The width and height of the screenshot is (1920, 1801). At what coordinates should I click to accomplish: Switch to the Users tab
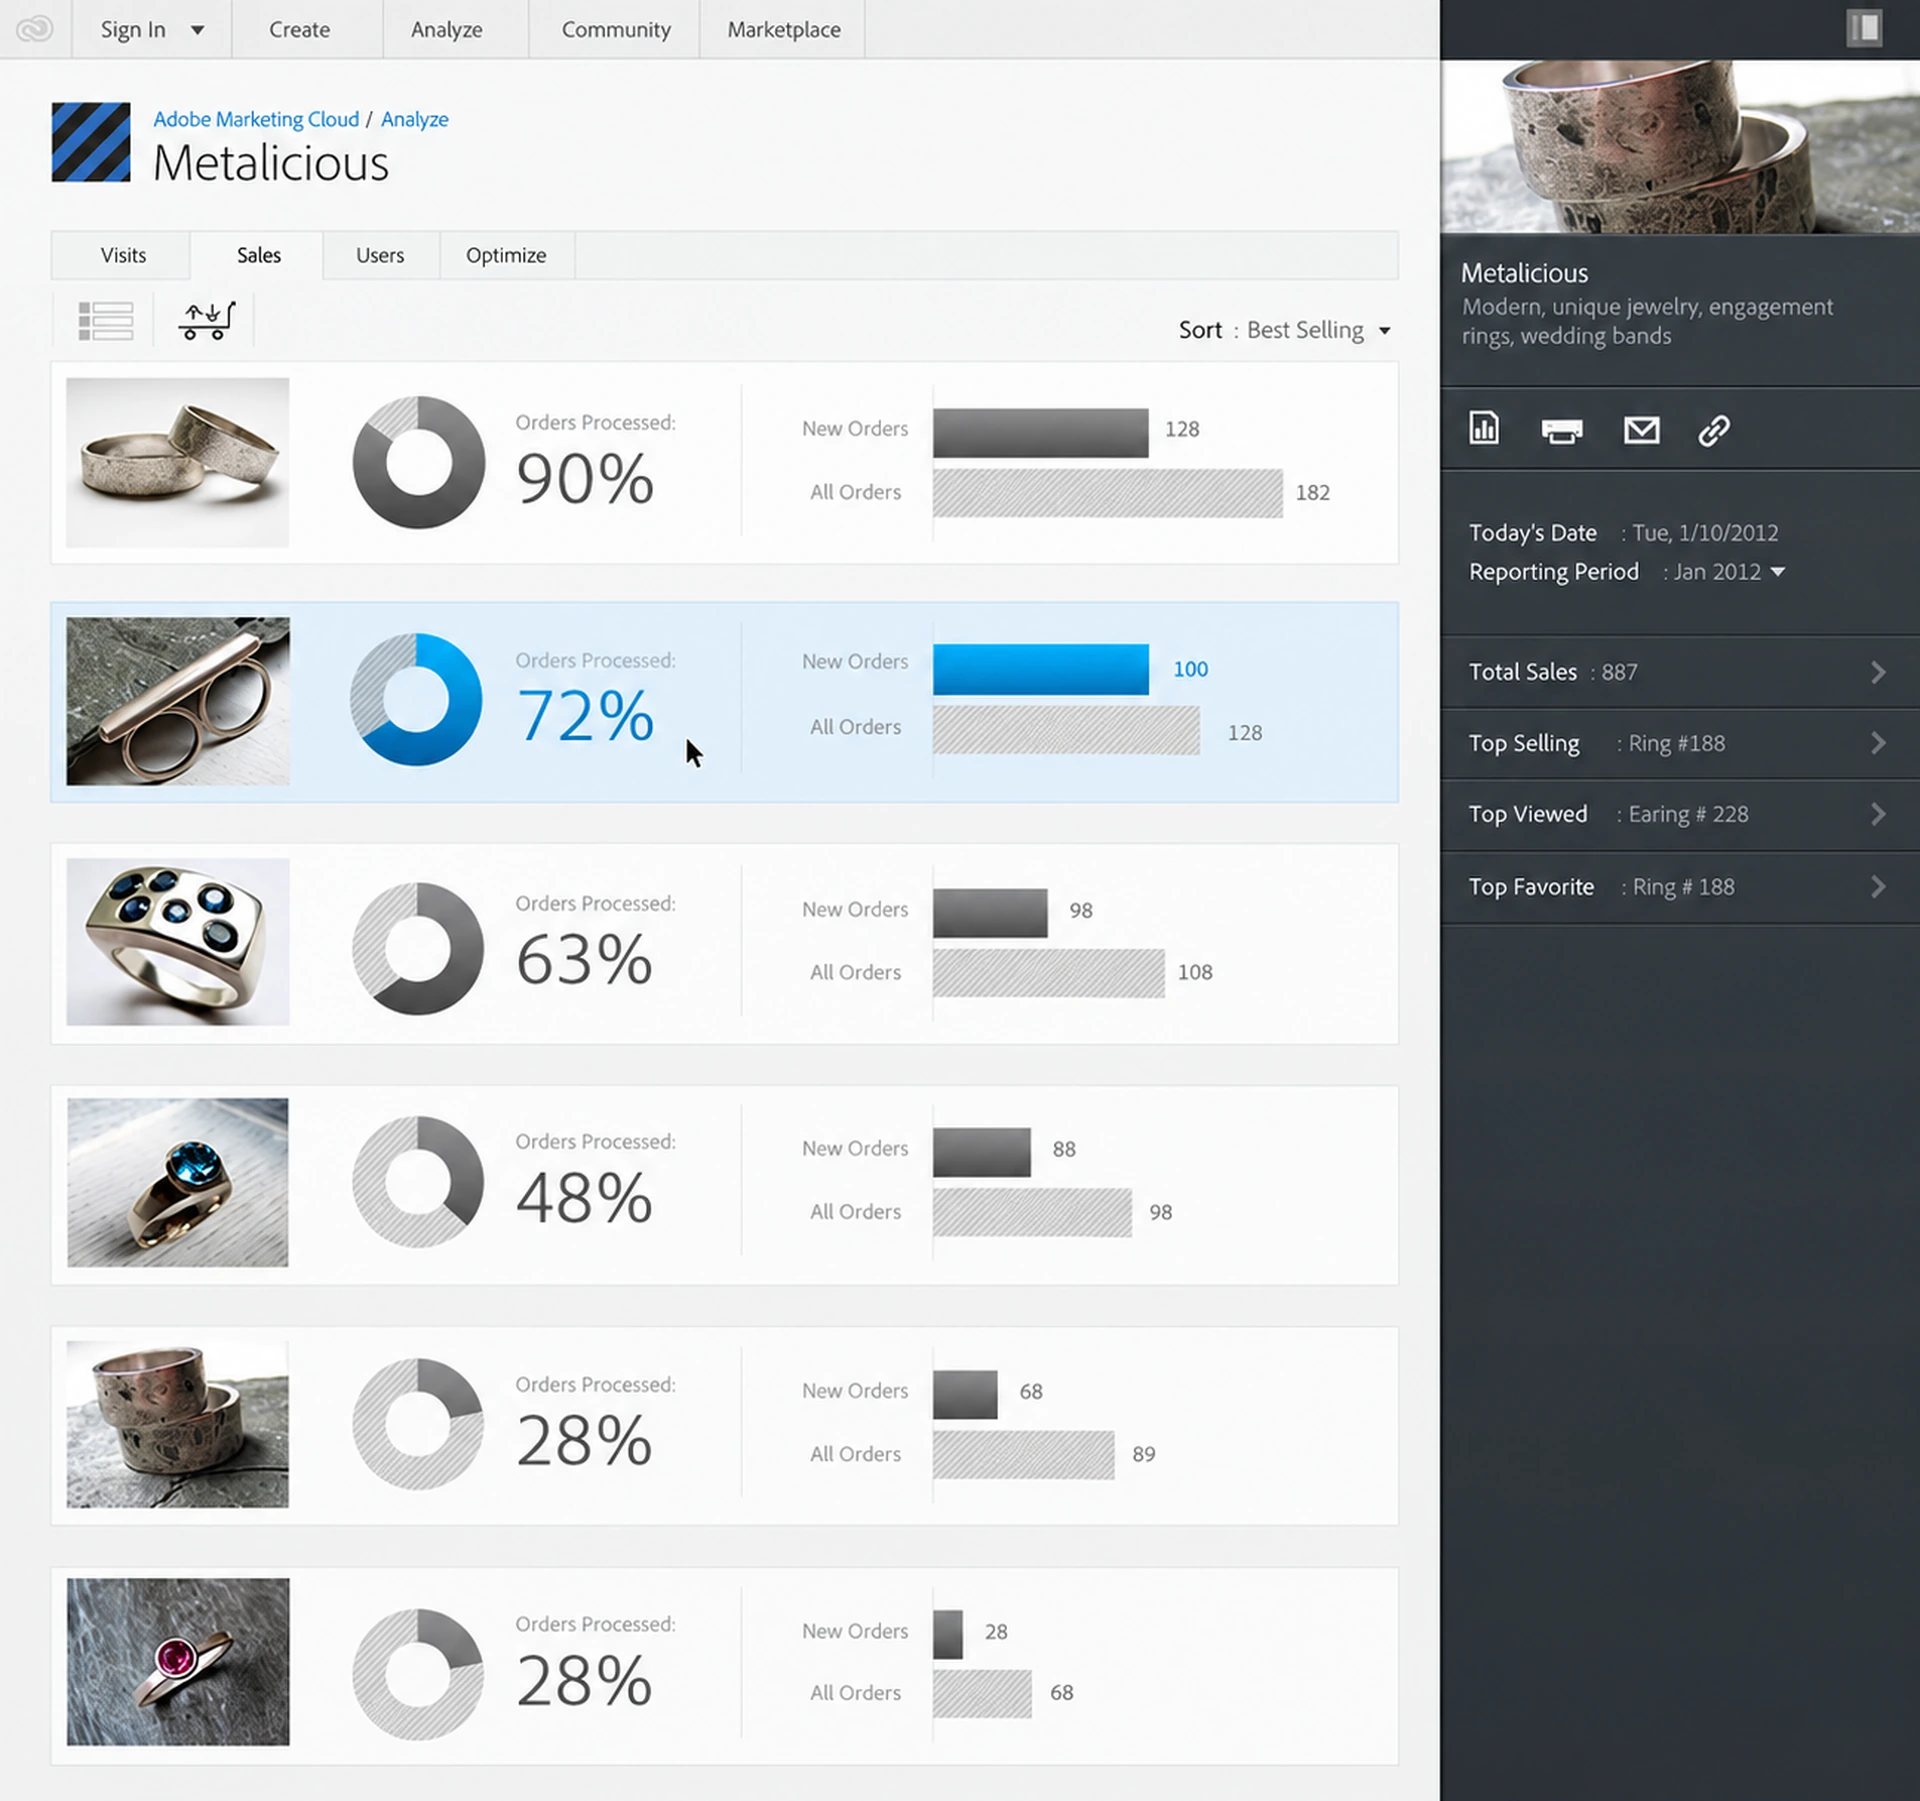coord(380,255)
